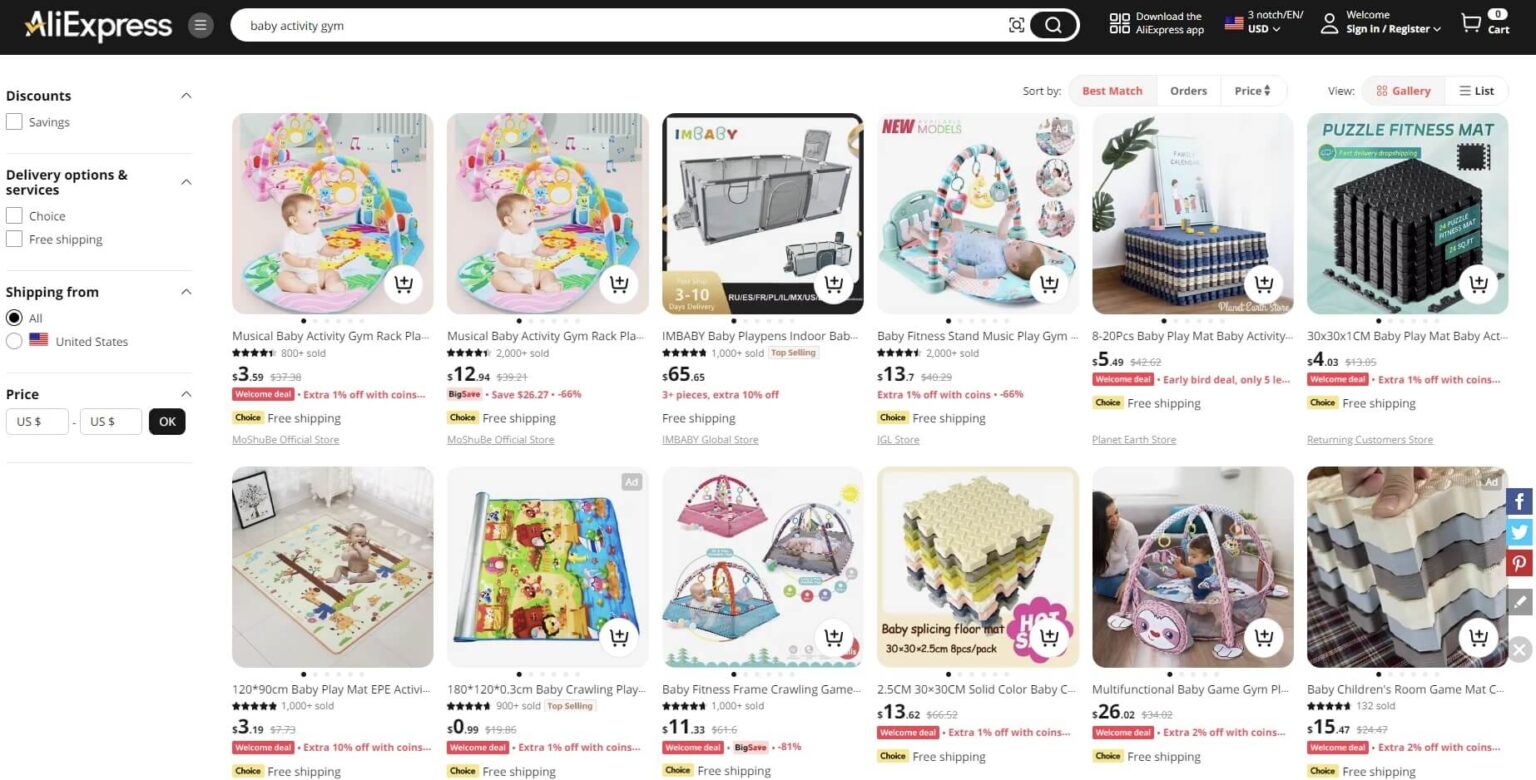Click the image search camera icon
This screenshot has width=1536, height=780.
[1016, 25]
